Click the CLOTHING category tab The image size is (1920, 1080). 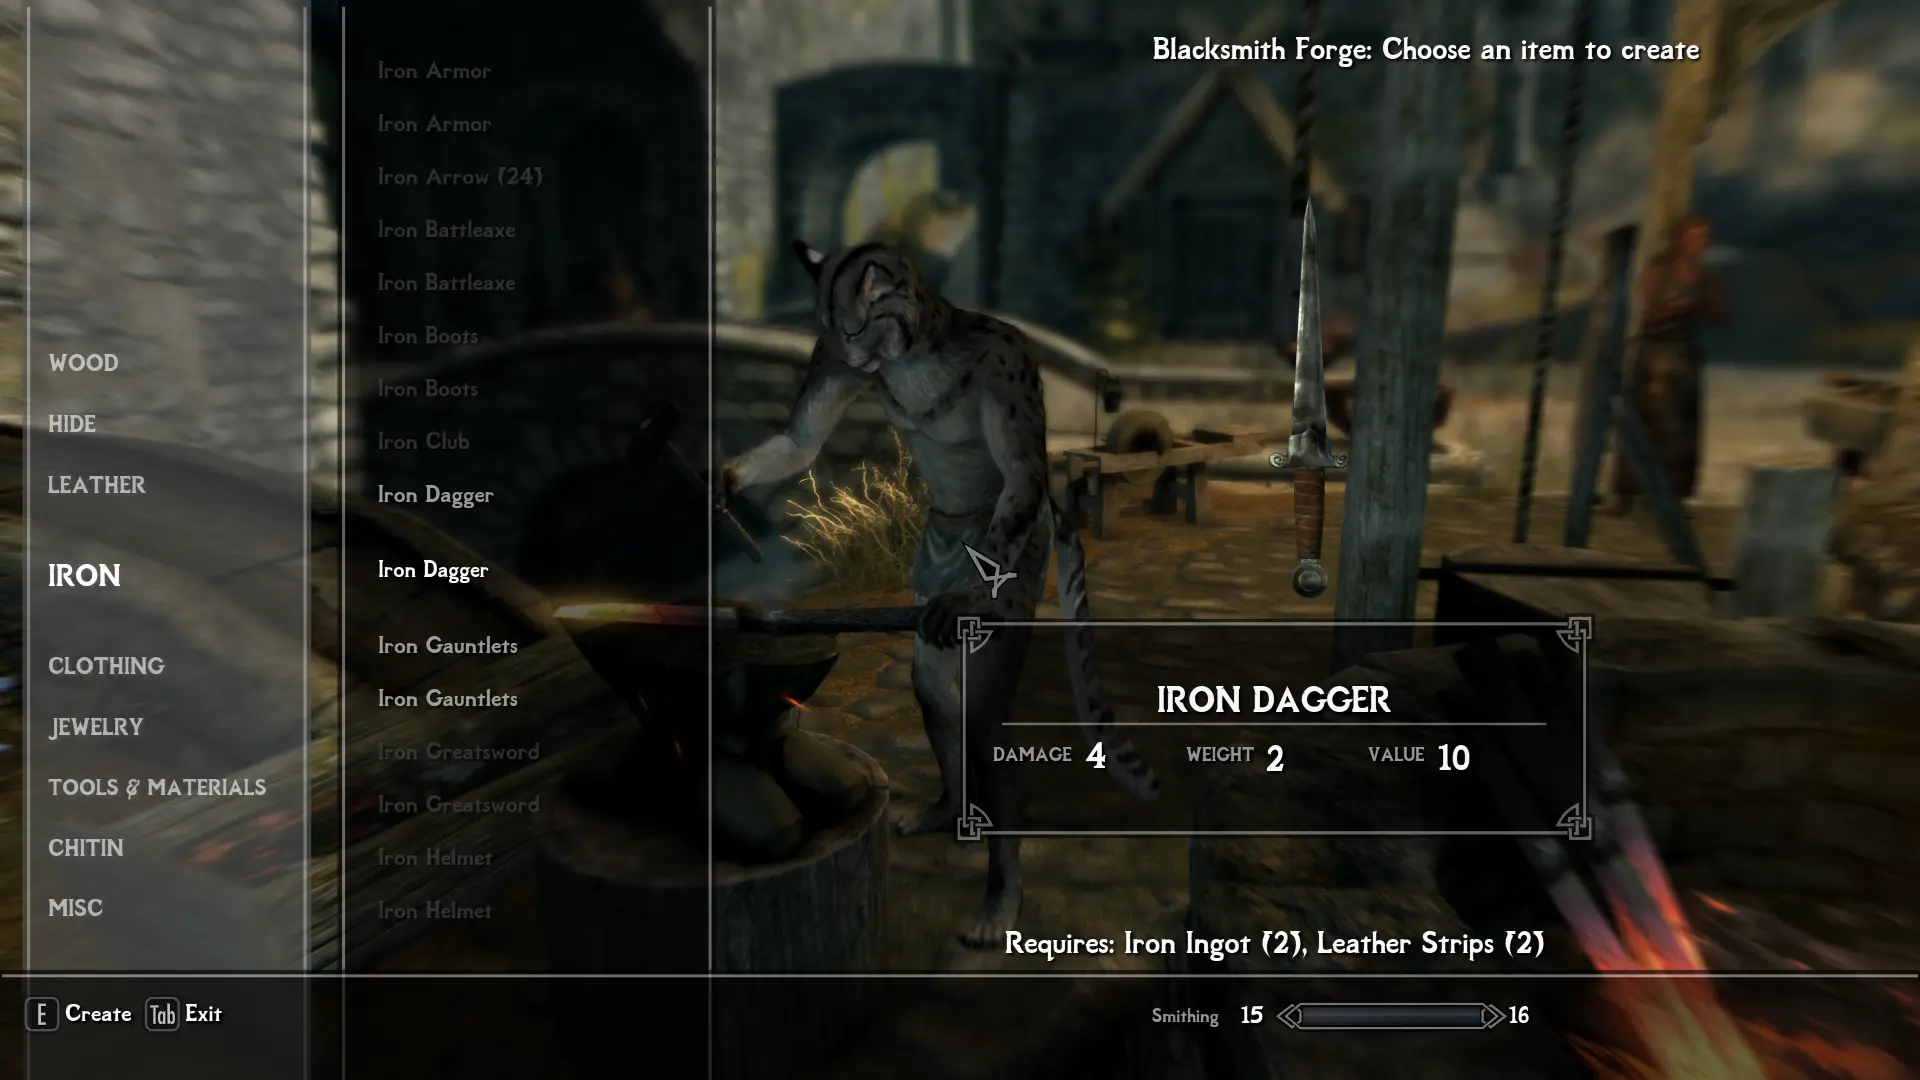pyautogui.click(x=107, y=666)
